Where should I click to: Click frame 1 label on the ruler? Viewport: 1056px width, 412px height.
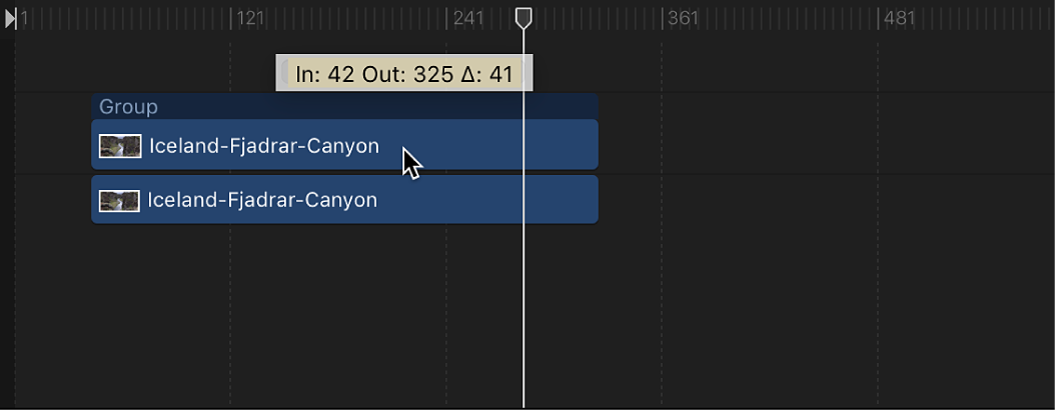point(24,18)
